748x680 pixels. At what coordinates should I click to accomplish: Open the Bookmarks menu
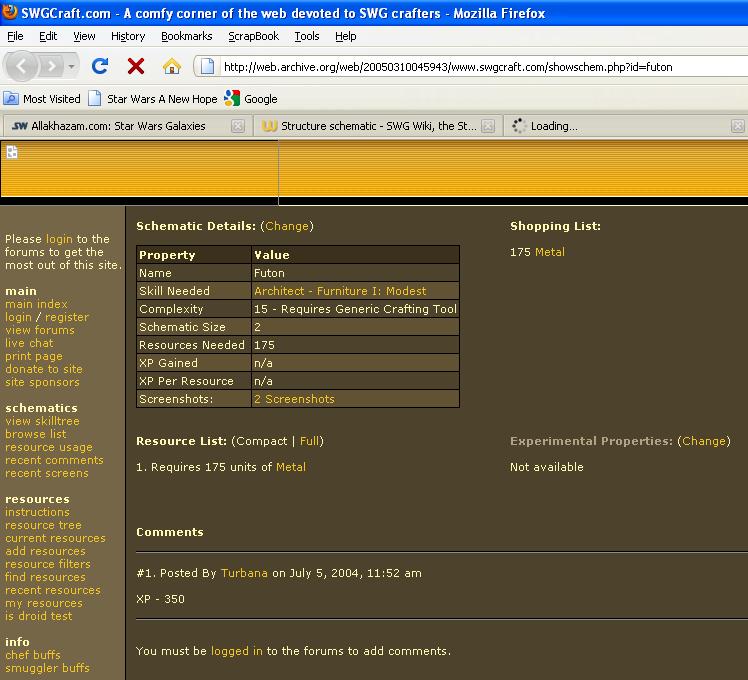click(x=186, y=36)
